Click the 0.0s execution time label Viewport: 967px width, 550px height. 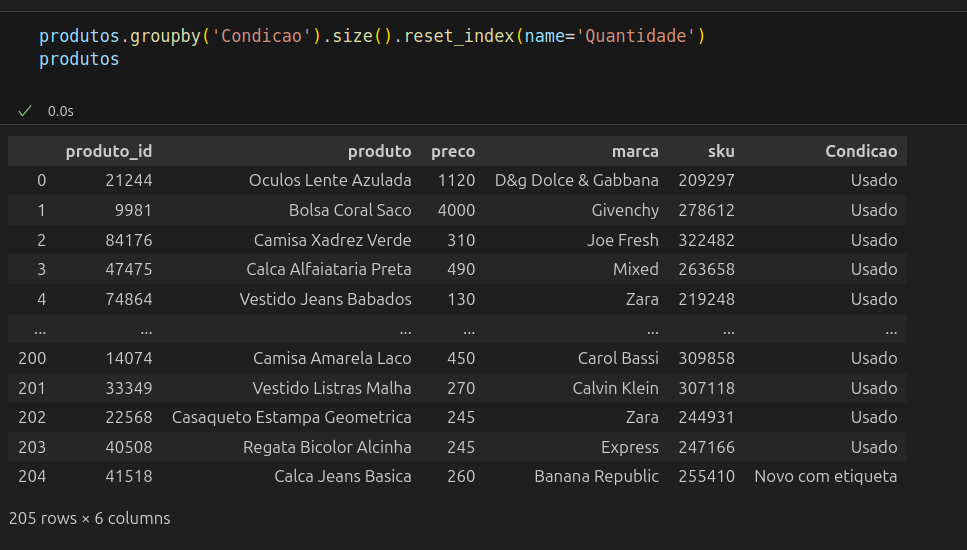coord(60,111)
